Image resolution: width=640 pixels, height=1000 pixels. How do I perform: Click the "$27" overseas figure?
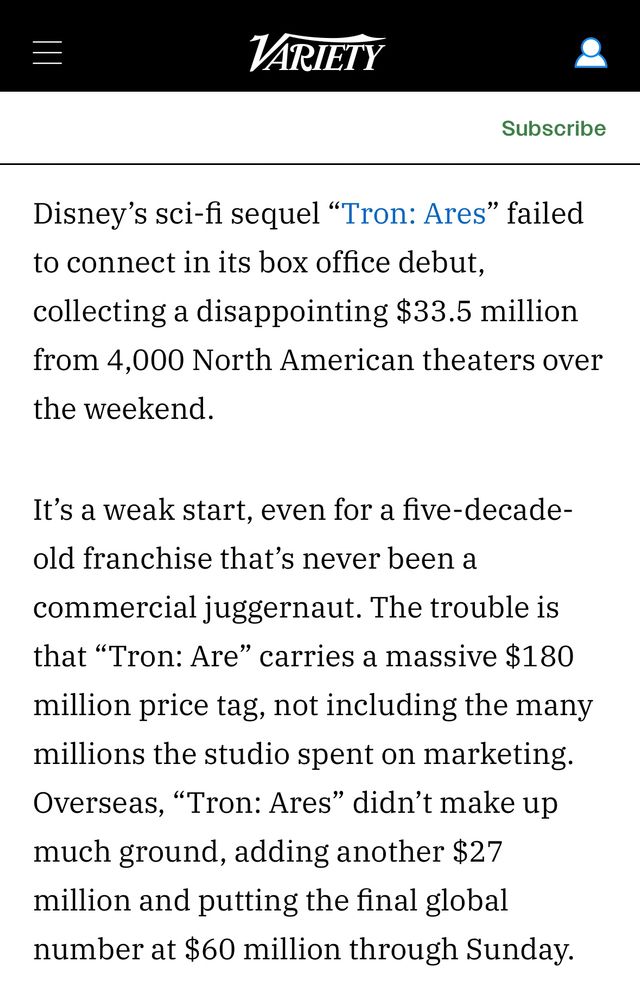[x=477, y=851]
